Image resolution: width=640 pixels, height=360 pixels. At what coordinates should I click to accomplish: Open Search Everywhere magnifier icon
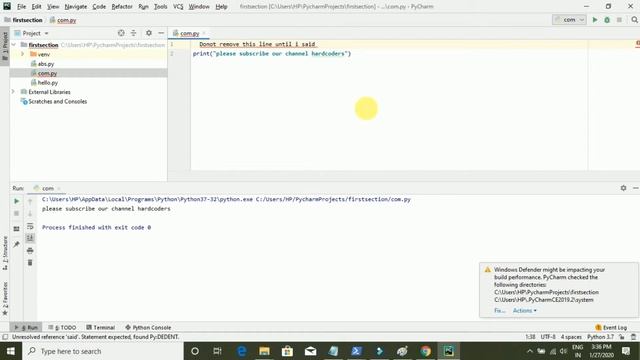634,20
